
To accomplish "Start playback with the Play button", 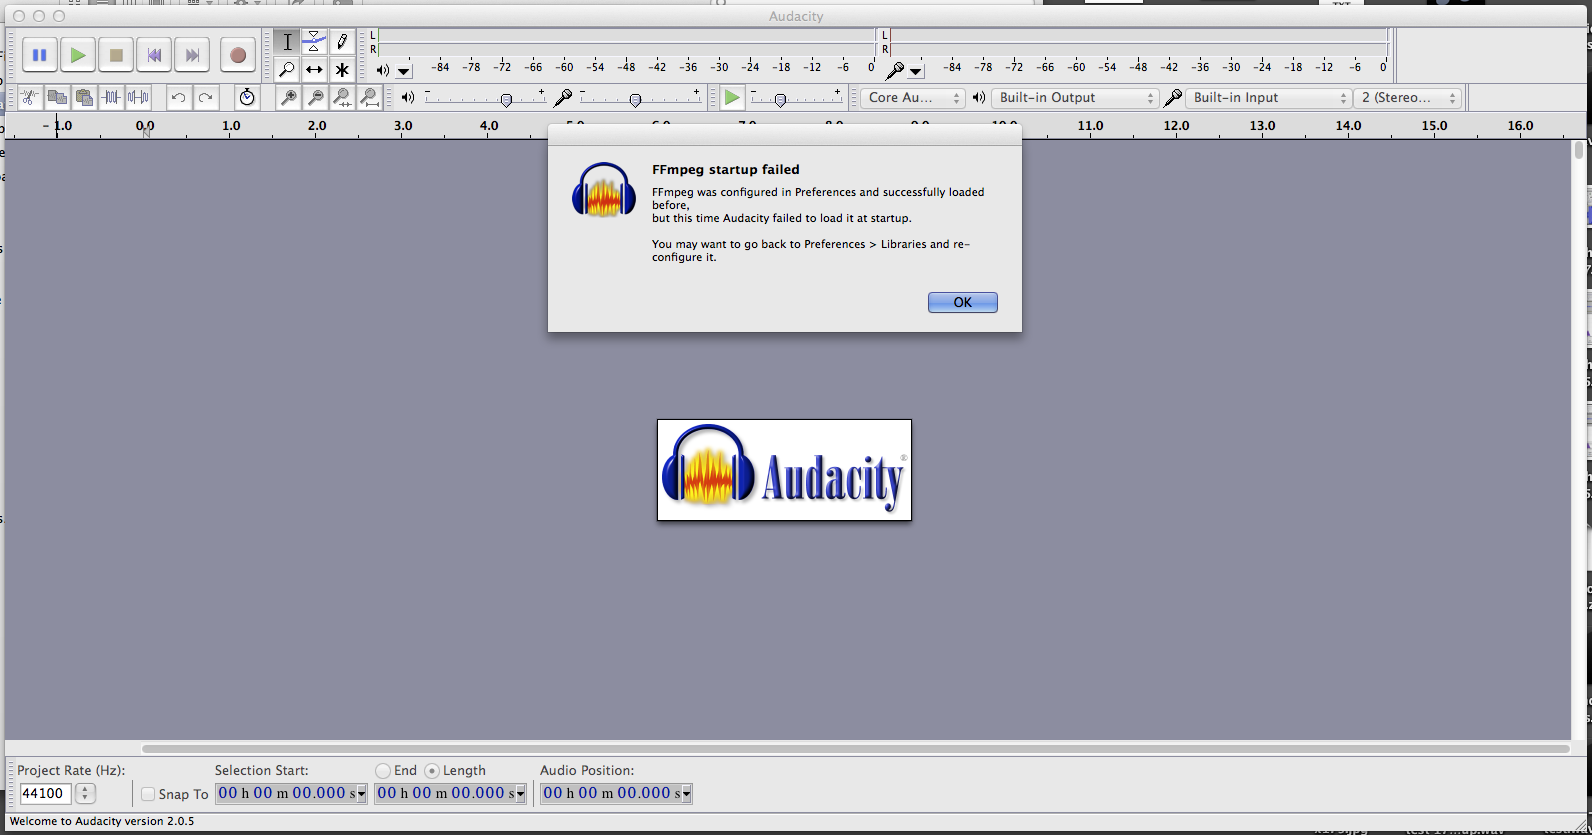I will click(77, 55).
